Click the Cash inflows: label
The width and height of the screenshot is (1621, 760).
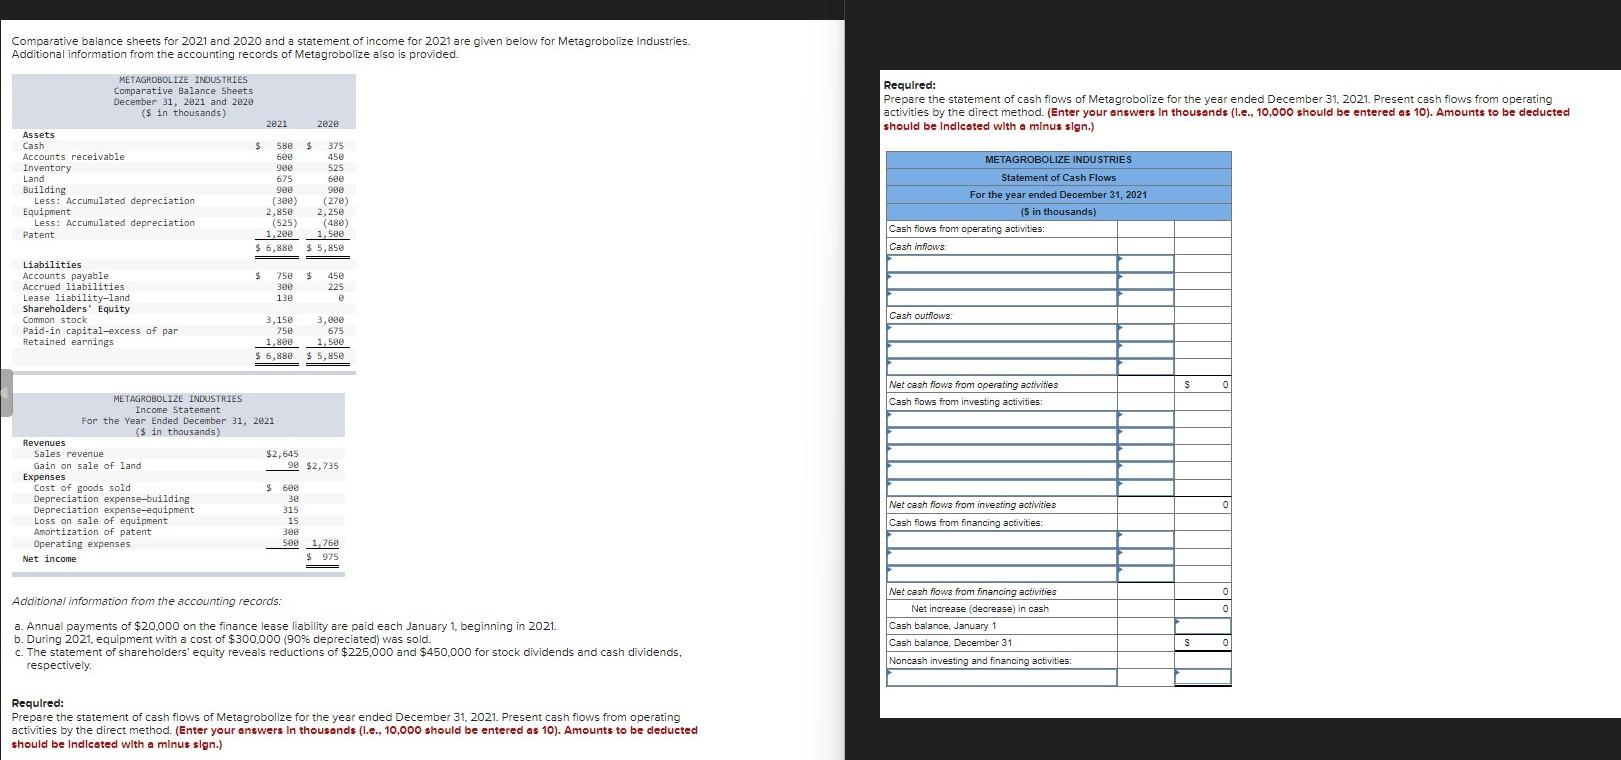918,247
